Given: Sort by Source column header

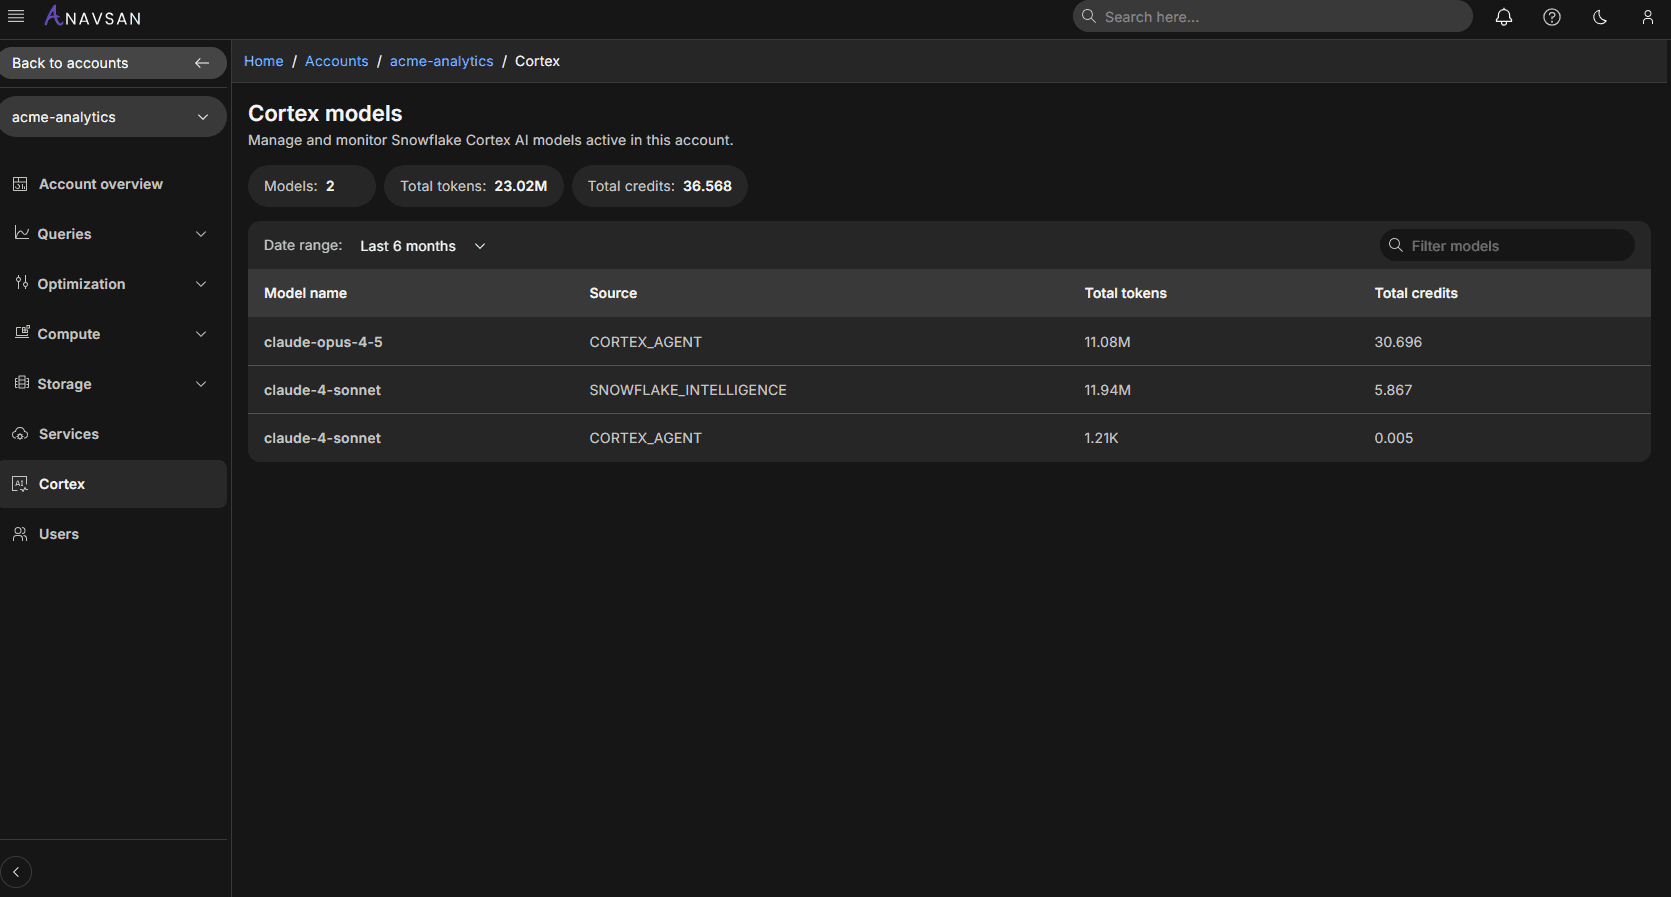Looking at the screenshot, I should coord(613,293).
